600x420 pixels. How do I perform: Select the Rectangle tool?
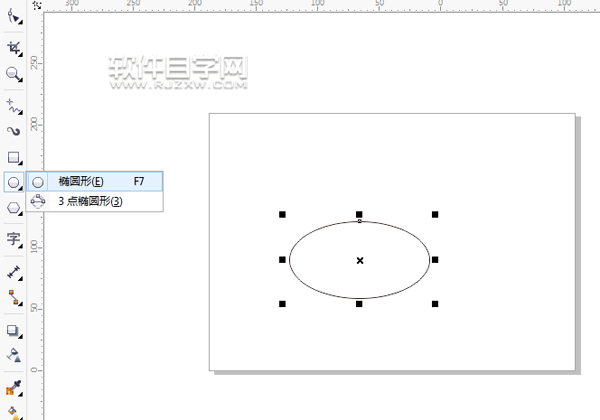tap(14, 157)
